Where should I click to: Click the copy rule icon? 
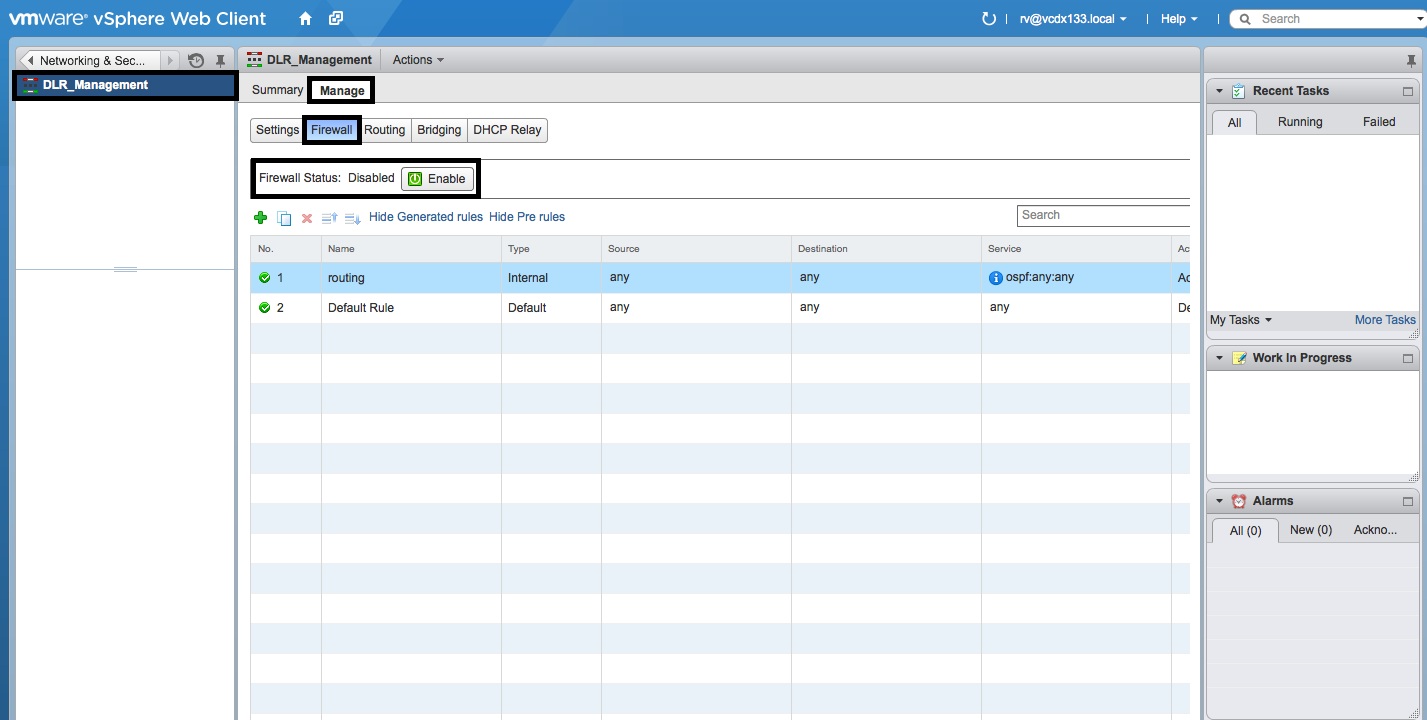click(284, 218)
